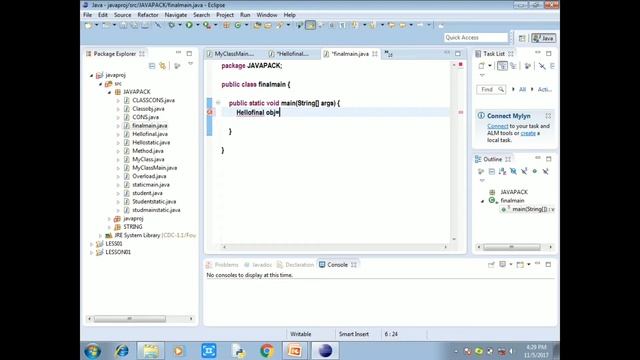Open Run button dropdown arrow
This screenshot has width=640, height=360.
pos(198,25)
